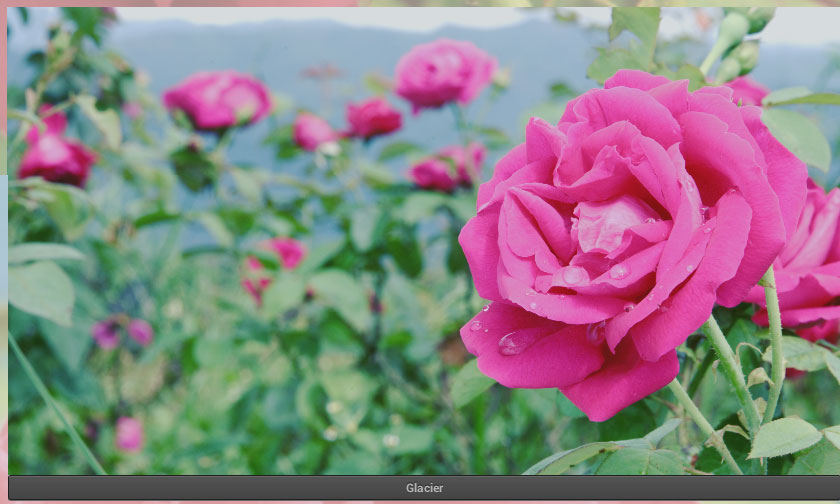Click the hazy mountain in the background
The height and width of the screenshot is (504, 840).
300,50
